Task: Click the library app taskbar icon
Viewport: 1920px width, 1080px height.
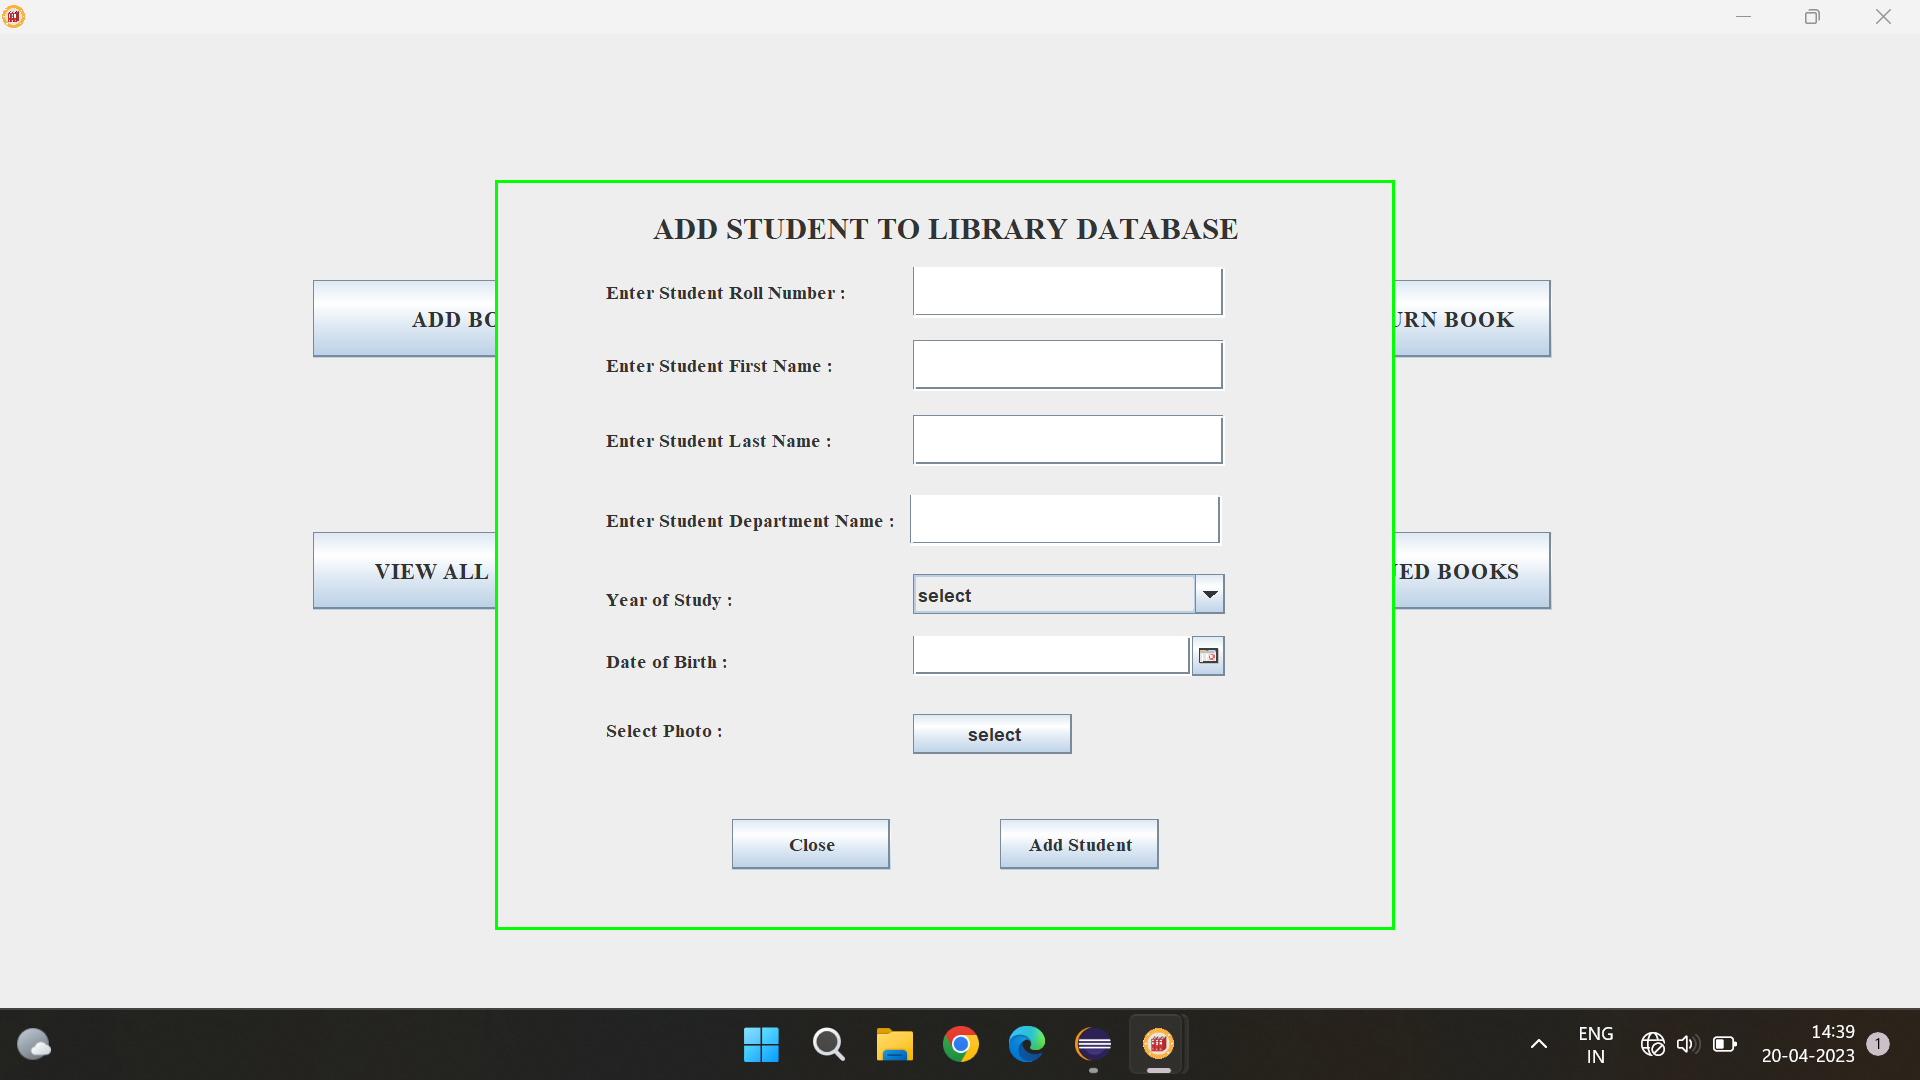Action: pos(1158,1044)
